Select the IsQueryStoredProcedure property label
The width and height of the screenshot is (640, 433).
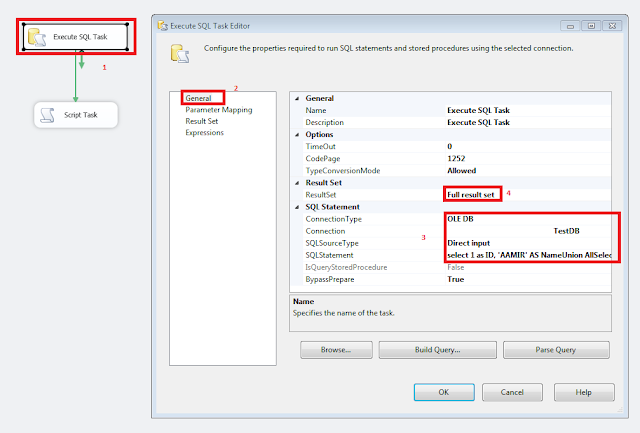[346, 267]
